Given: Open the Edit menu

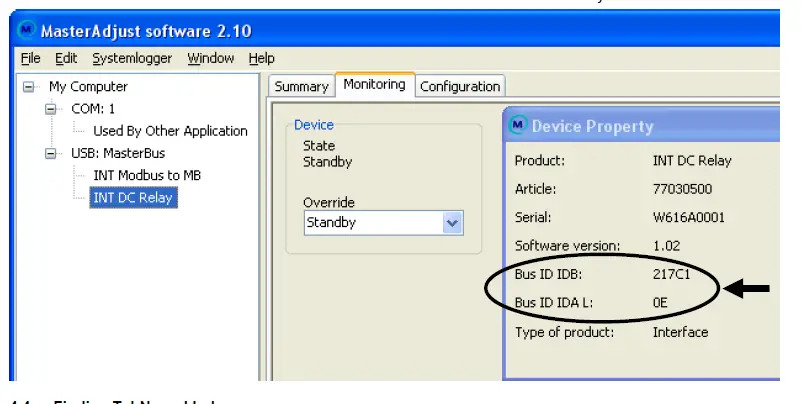Looking at the screenshot, I should click(66, 59).
